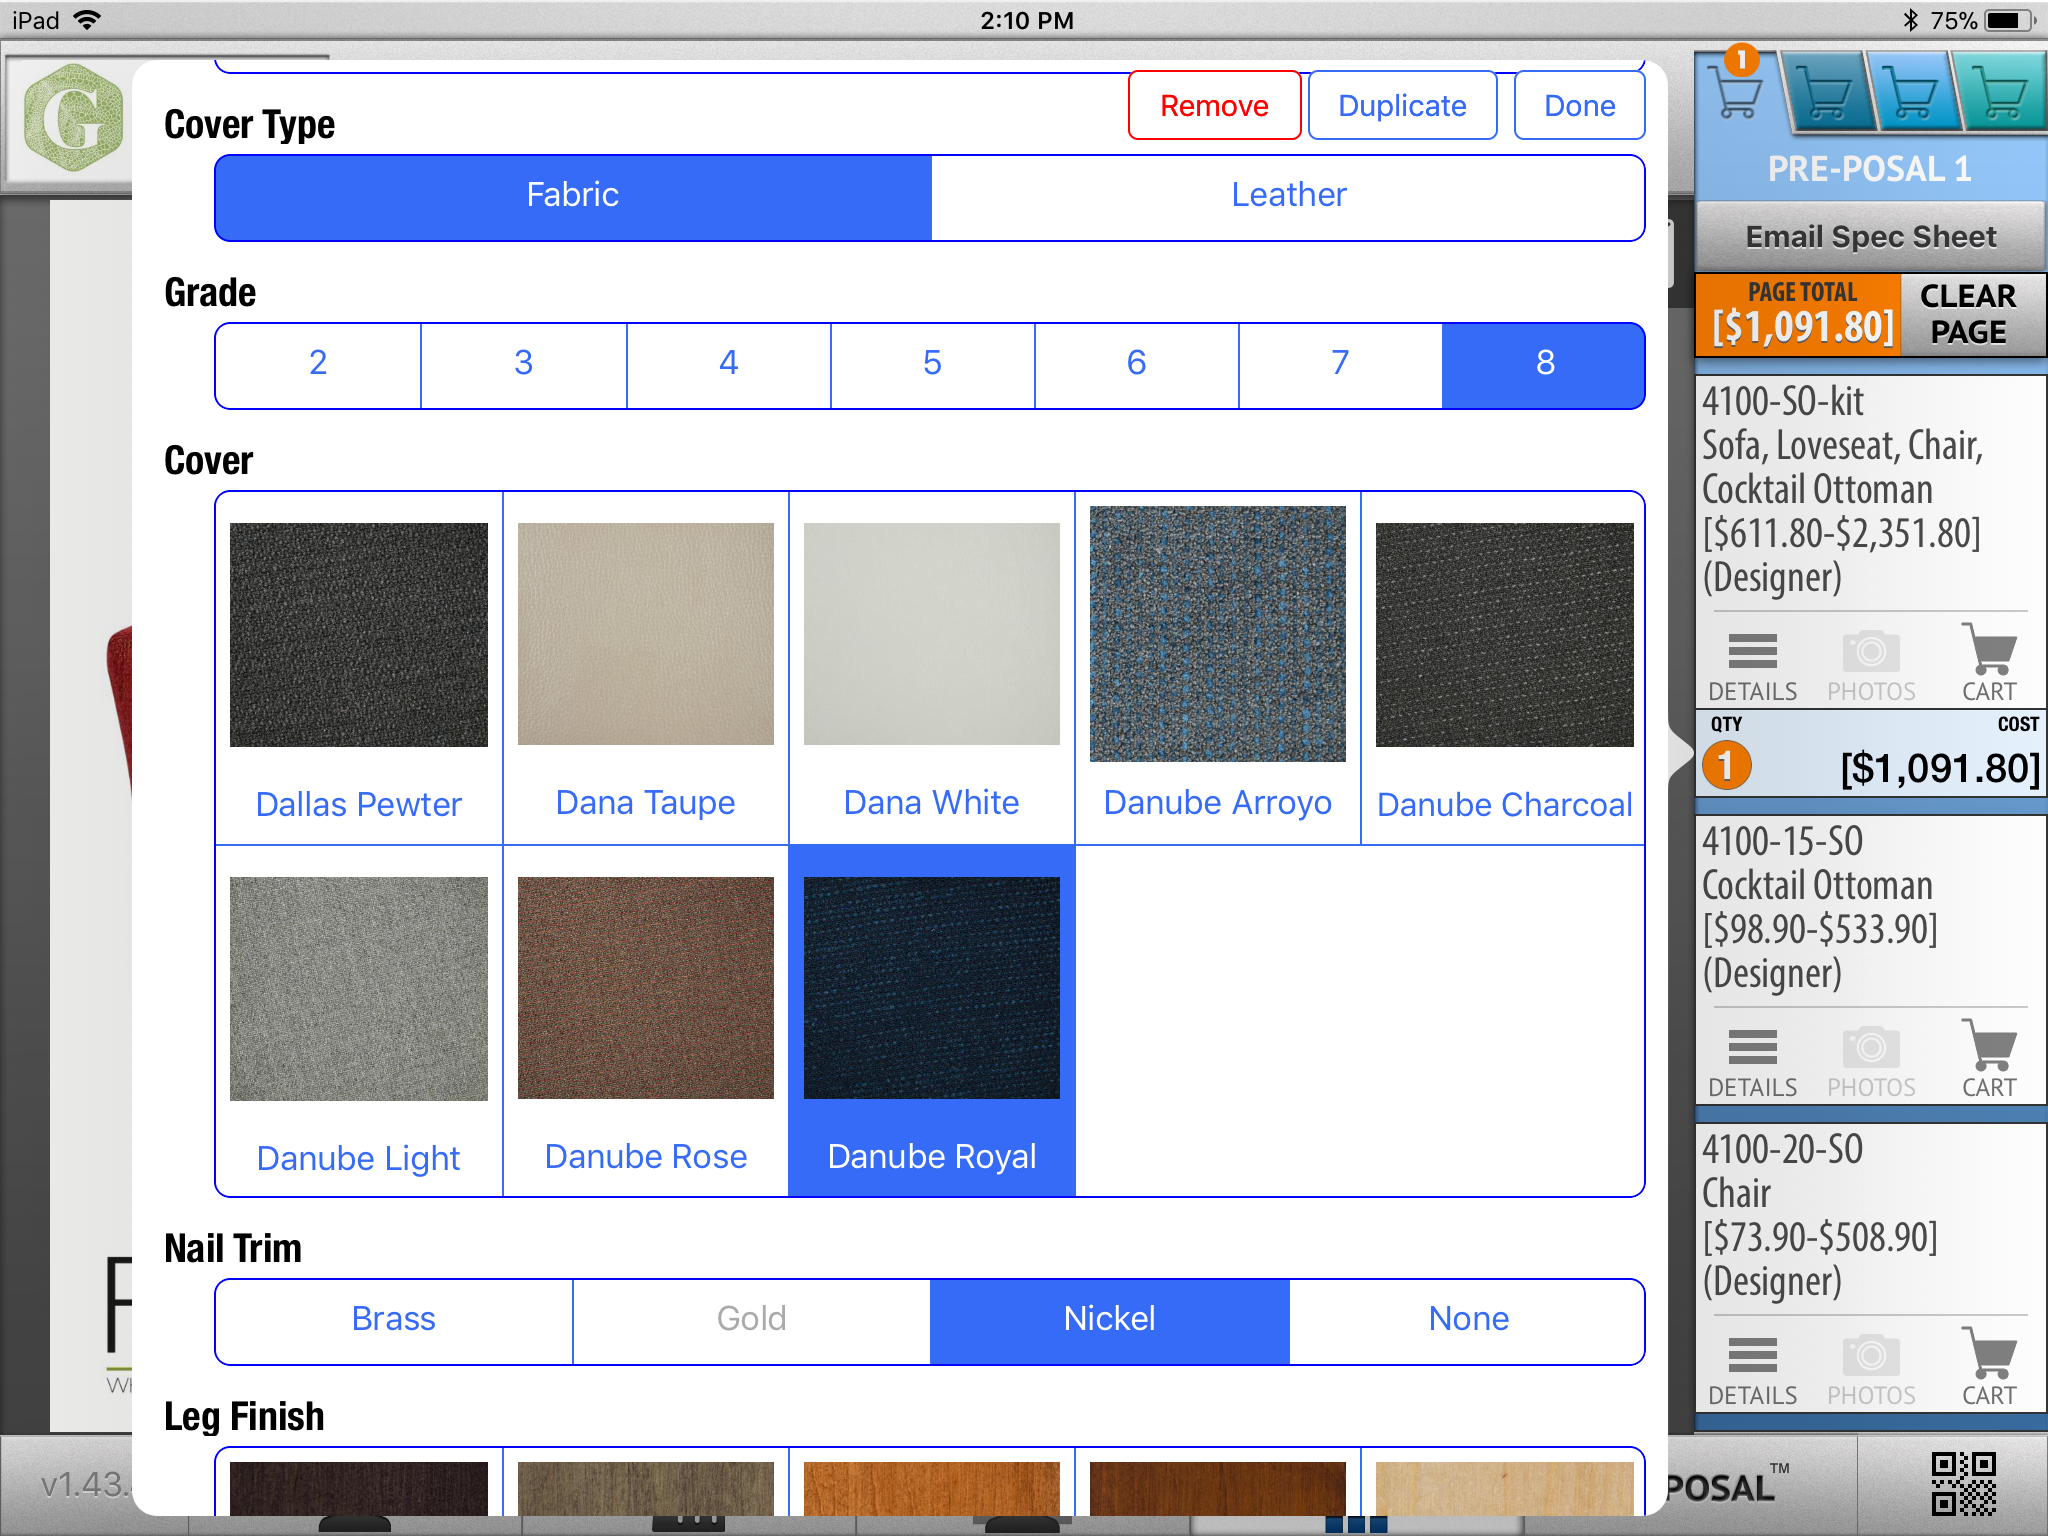Tap the orange quantity 1 badge
This screenshot has height=1536, width=2048.
(1726, 767)
